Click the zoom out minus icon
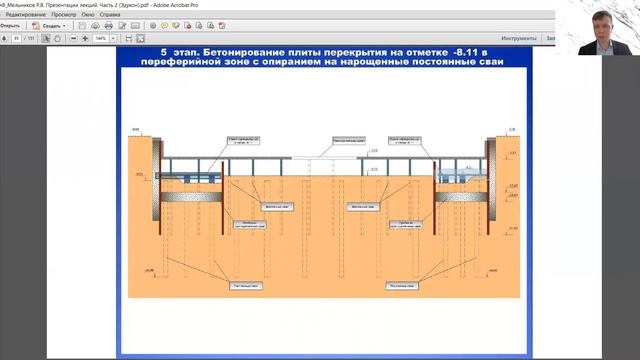This screenshot has height=360, width=640. (73, 38)
